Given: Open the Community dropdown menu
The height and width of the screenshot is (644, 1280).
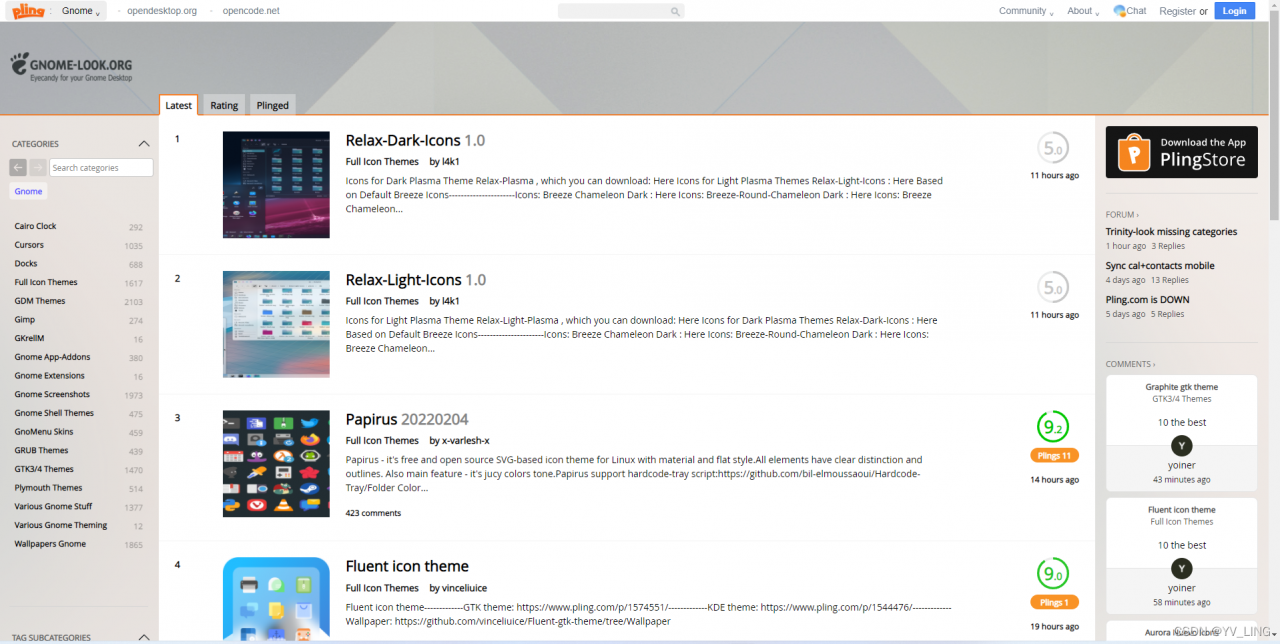Looking at the screenshot, I should click(x=1026, y=11).
